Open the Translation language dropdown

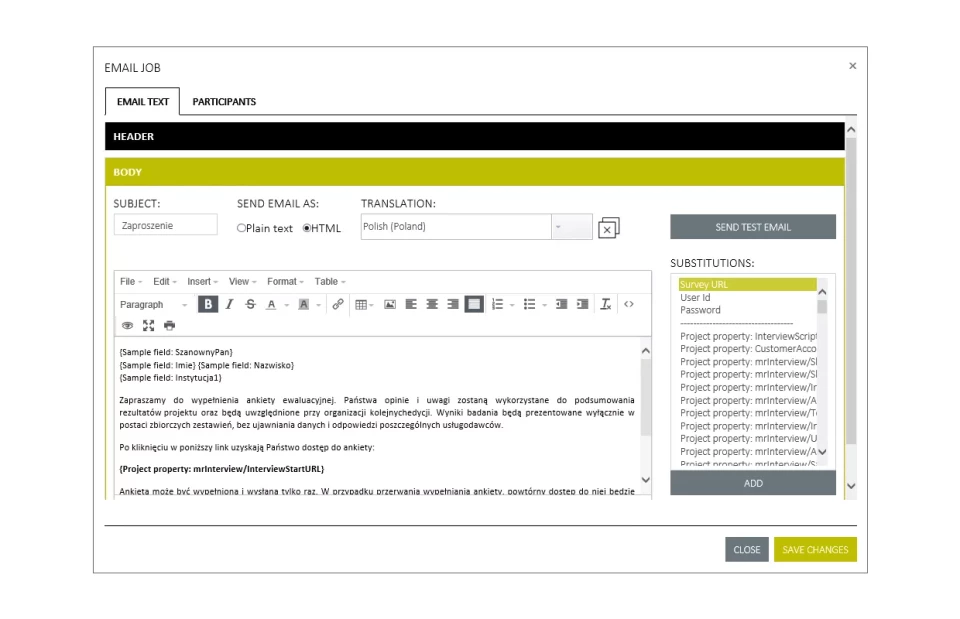(571, 227)
